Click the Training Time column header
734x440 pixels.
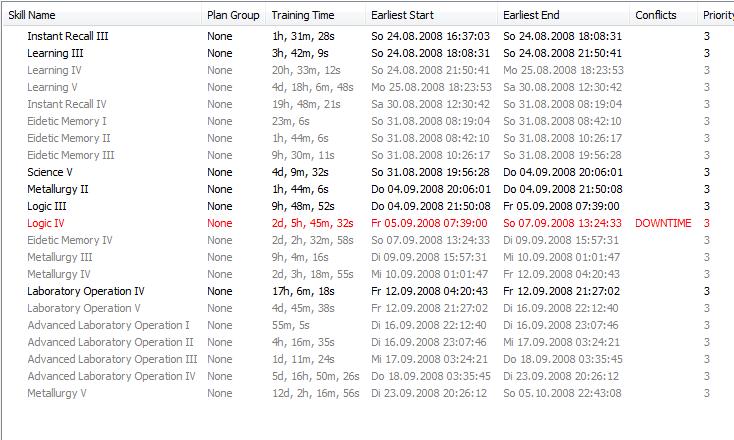pos(304,15)
